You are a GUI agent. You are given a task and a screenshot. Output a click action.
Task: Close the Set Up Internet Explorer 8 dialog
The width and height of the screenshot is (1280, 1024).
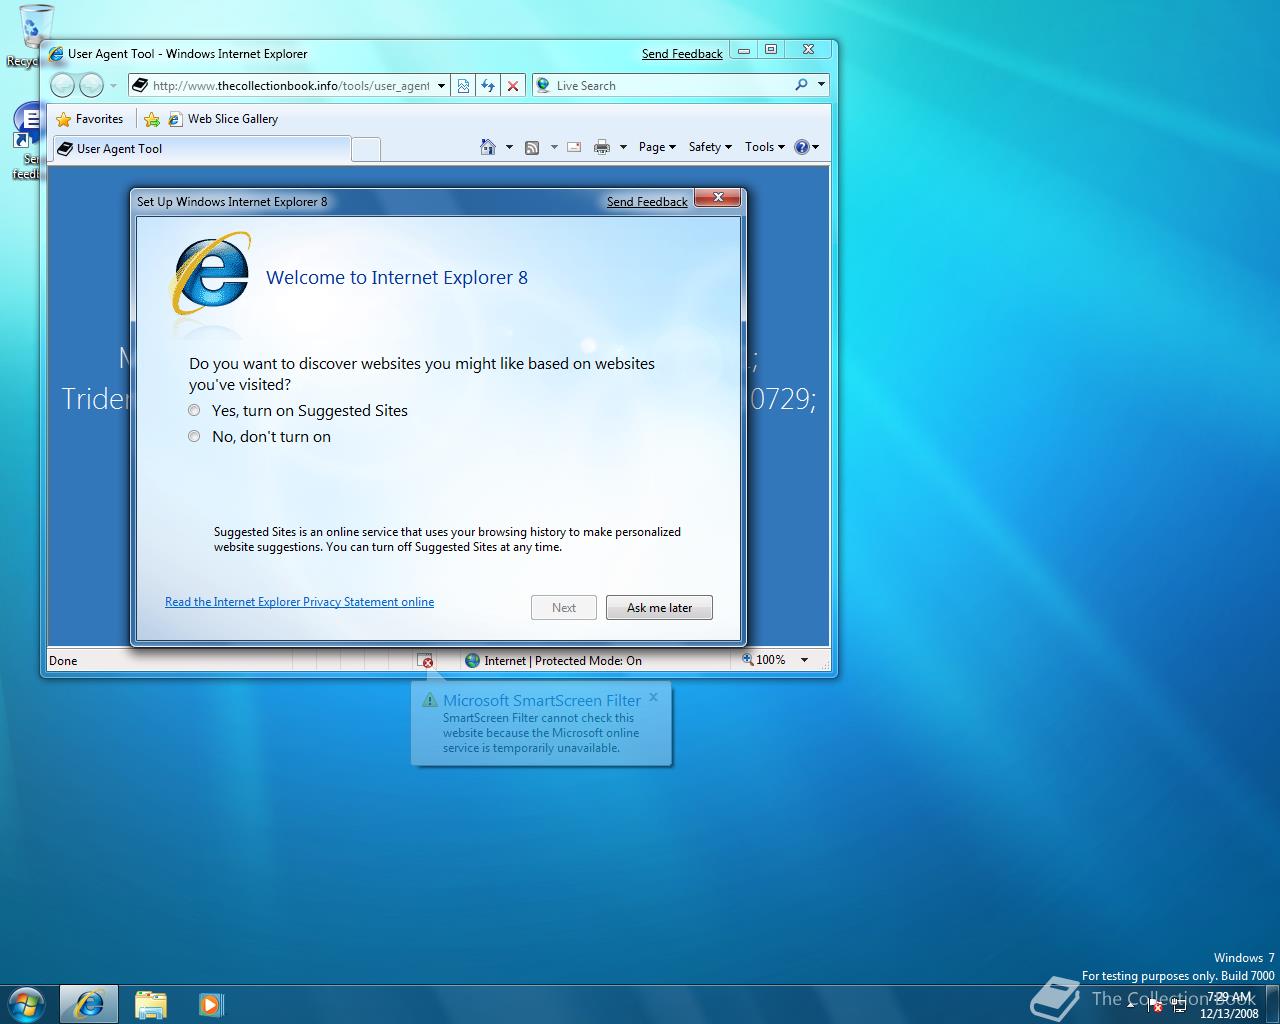click(717, 197)
